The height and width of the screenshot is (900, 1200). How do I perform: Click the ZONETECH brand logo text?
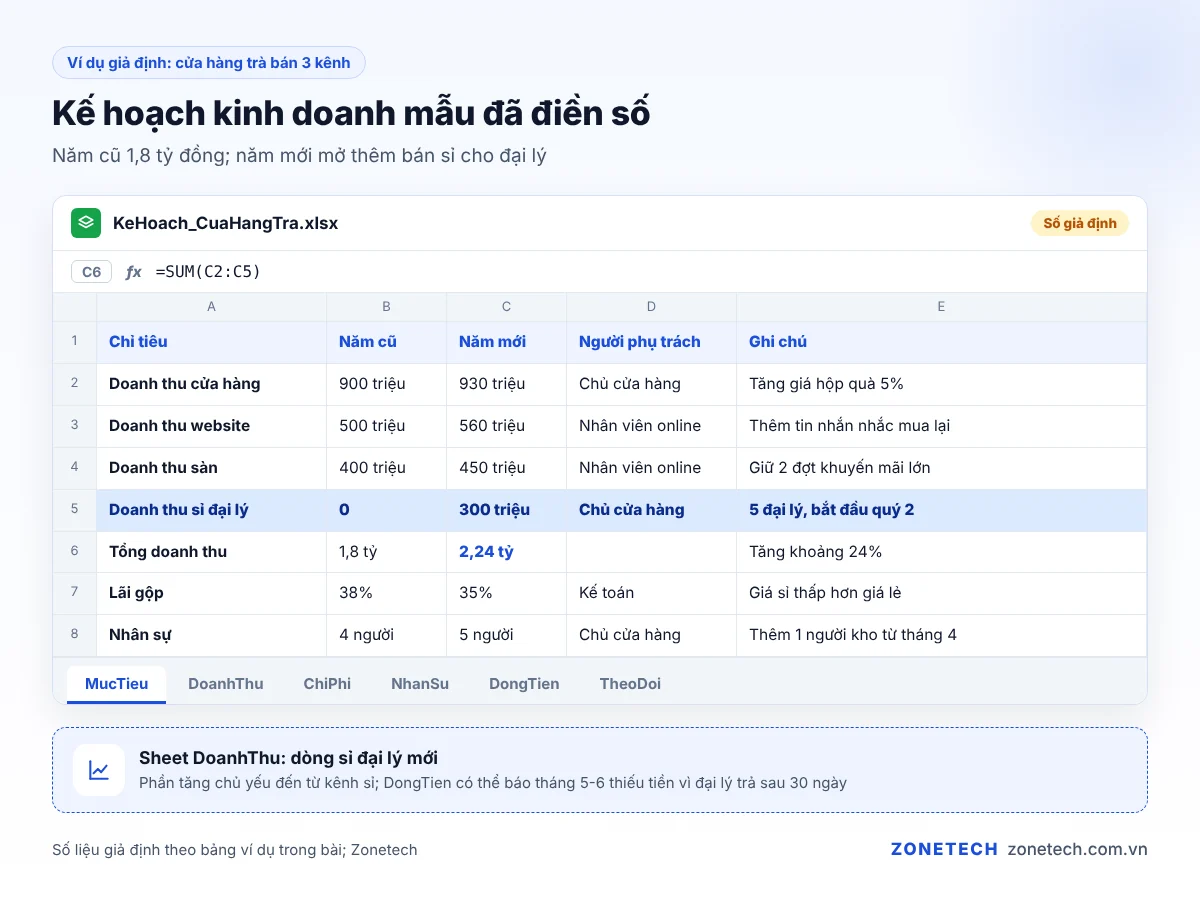pyautogui.click(x=944, y=849)
